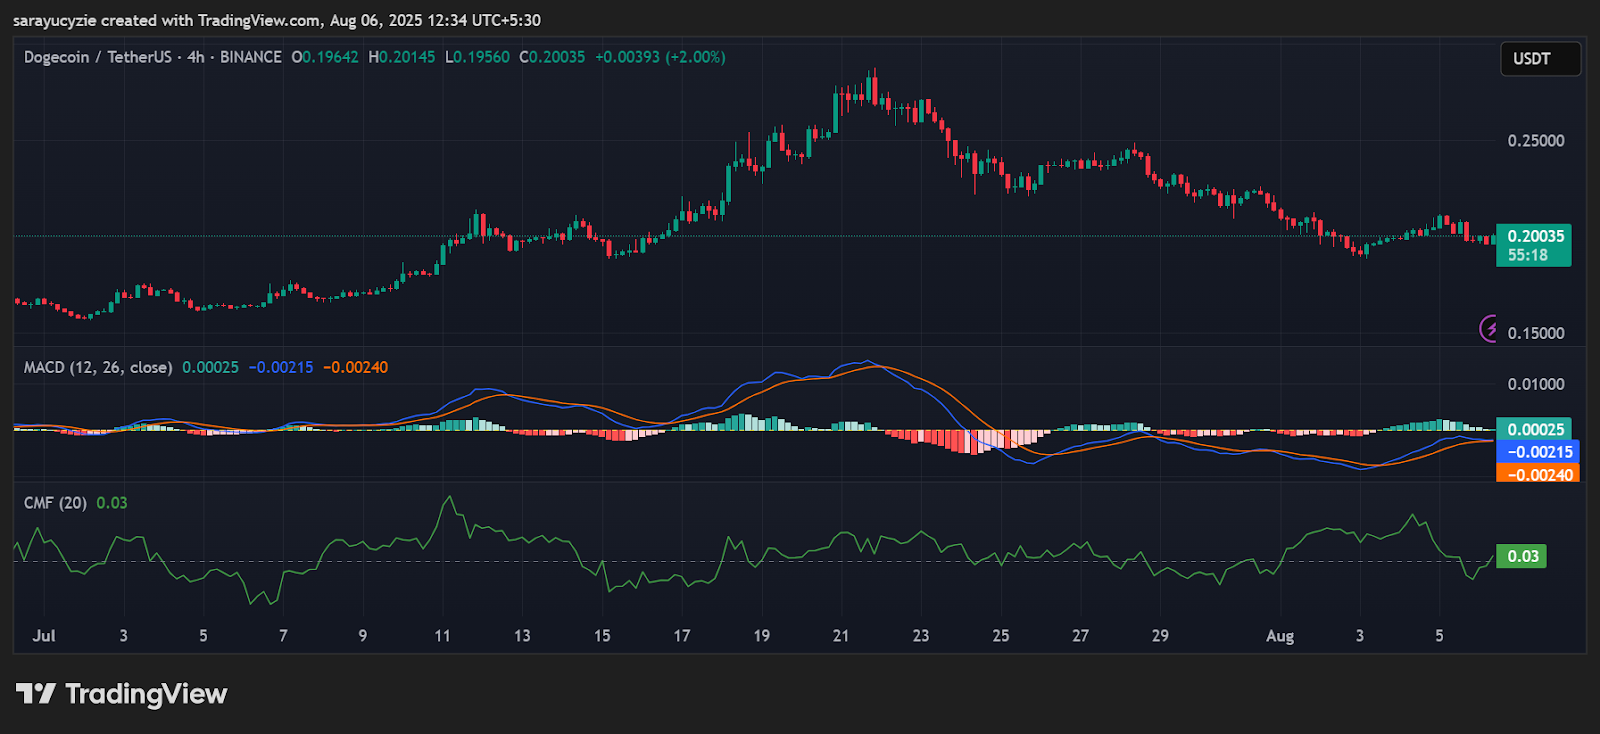Screen dimensions: 1600x734
Task: Click the TradingView logo icon
Action: [36, 693]
